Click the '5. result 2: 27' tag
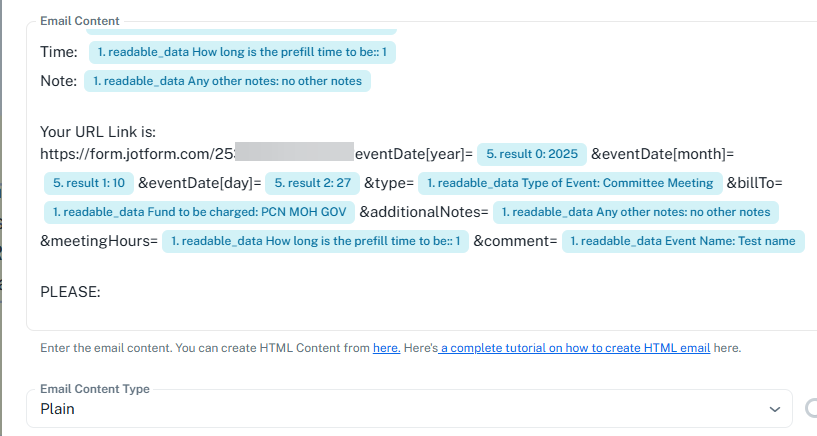The image size is (817, 436). click(311, 183)
